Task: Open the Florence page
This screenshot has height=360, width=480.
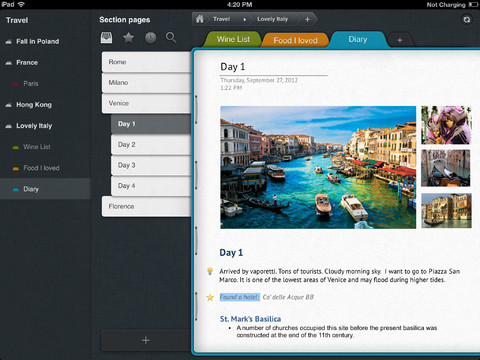Action: (x=146, y=207)
